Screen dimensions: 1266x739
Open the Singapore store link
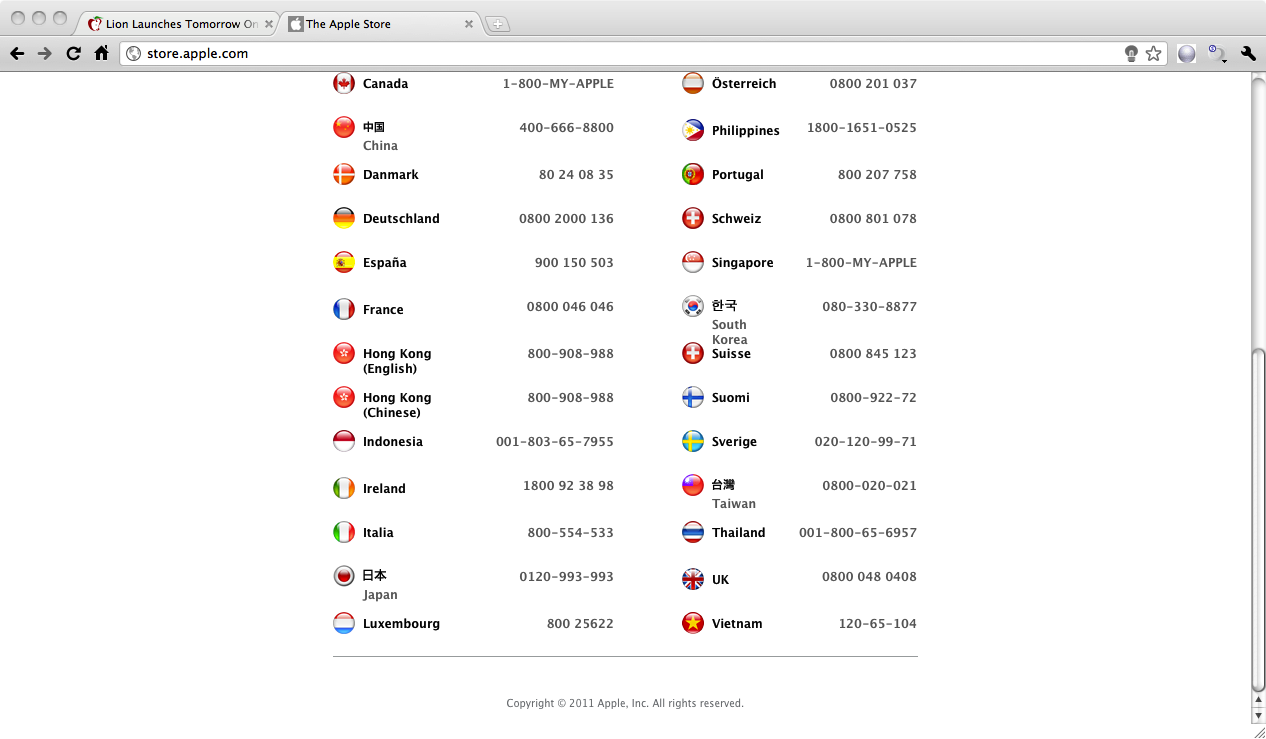click(742, 263)
